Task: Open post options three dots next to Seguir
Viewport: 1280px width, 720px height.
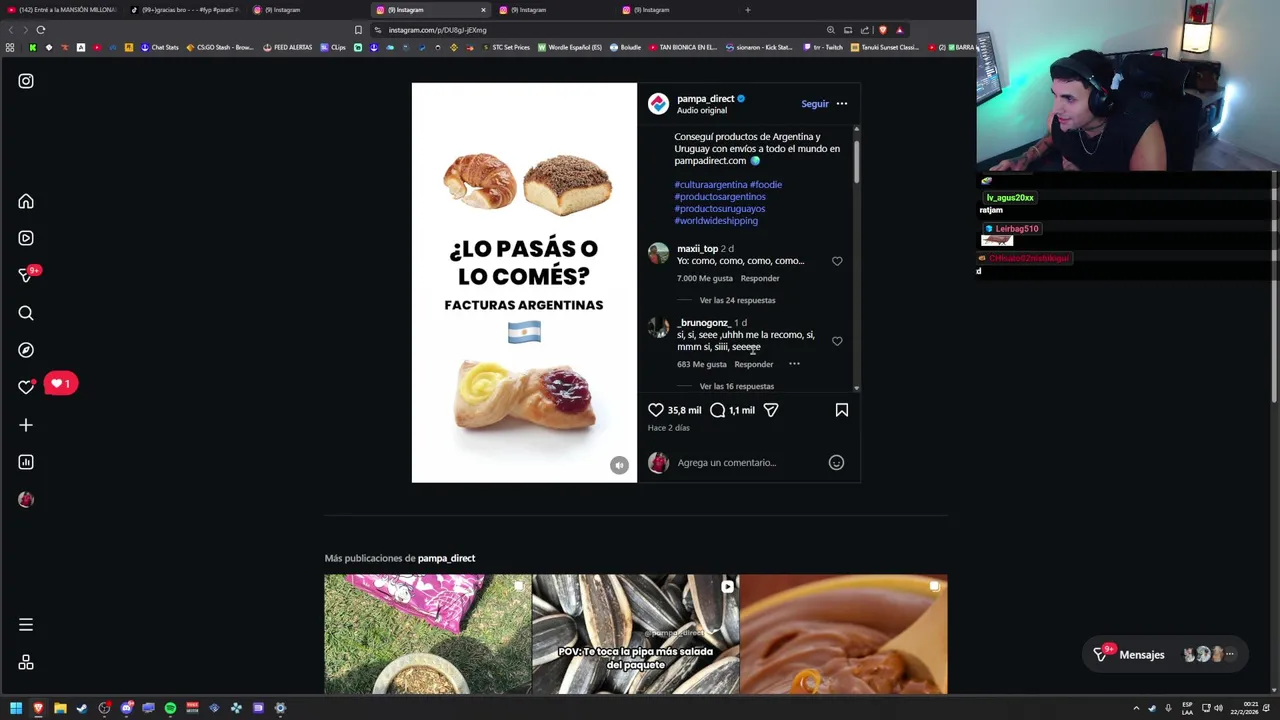Action: coord(842,104)
